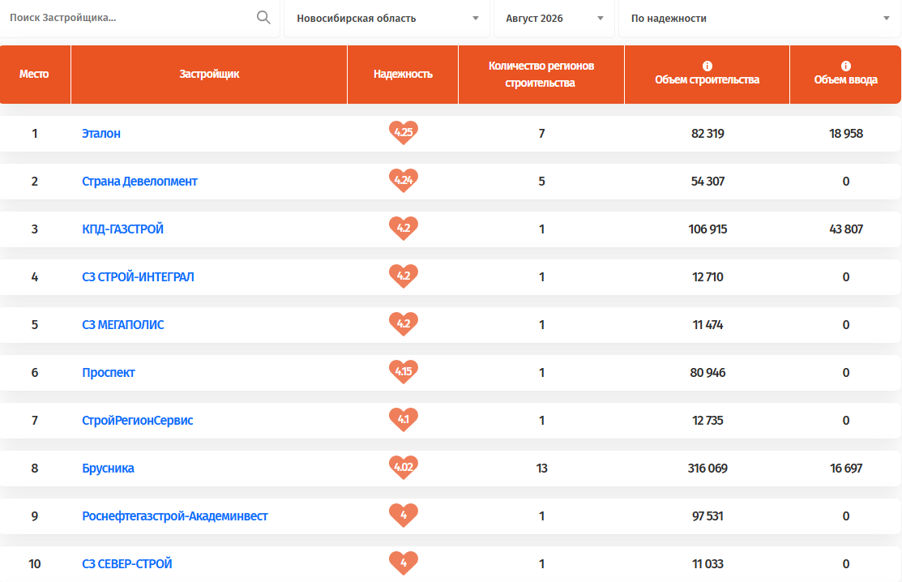Viewport: 902px width, 582px height.
Task: Click regions count 5 for Страна Девелопмент
Action: (541, 181)
